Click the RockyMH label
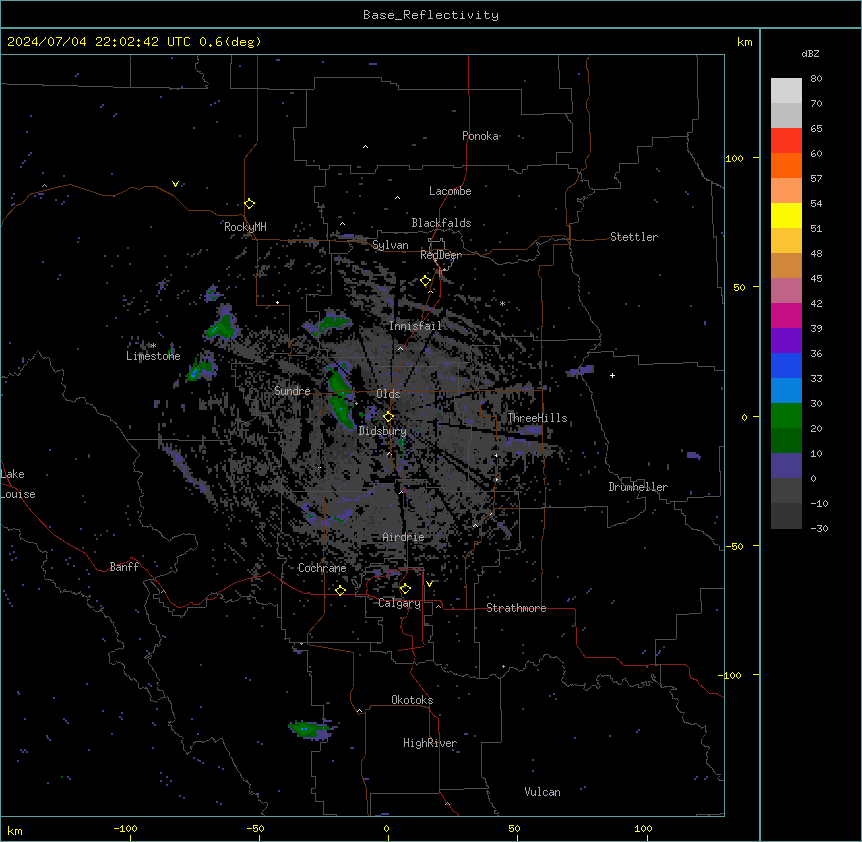 click(x=245, y=226)
